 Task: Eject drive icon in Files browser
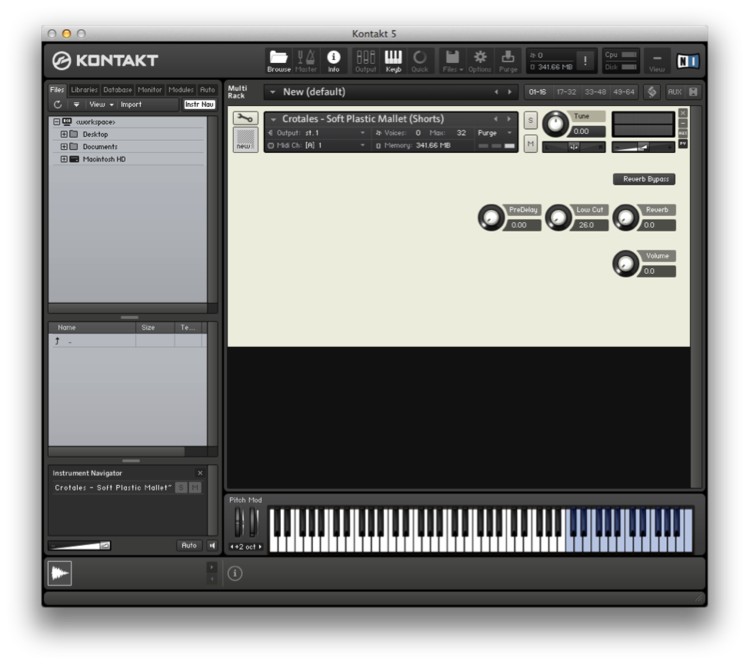[x=76, y=104]
